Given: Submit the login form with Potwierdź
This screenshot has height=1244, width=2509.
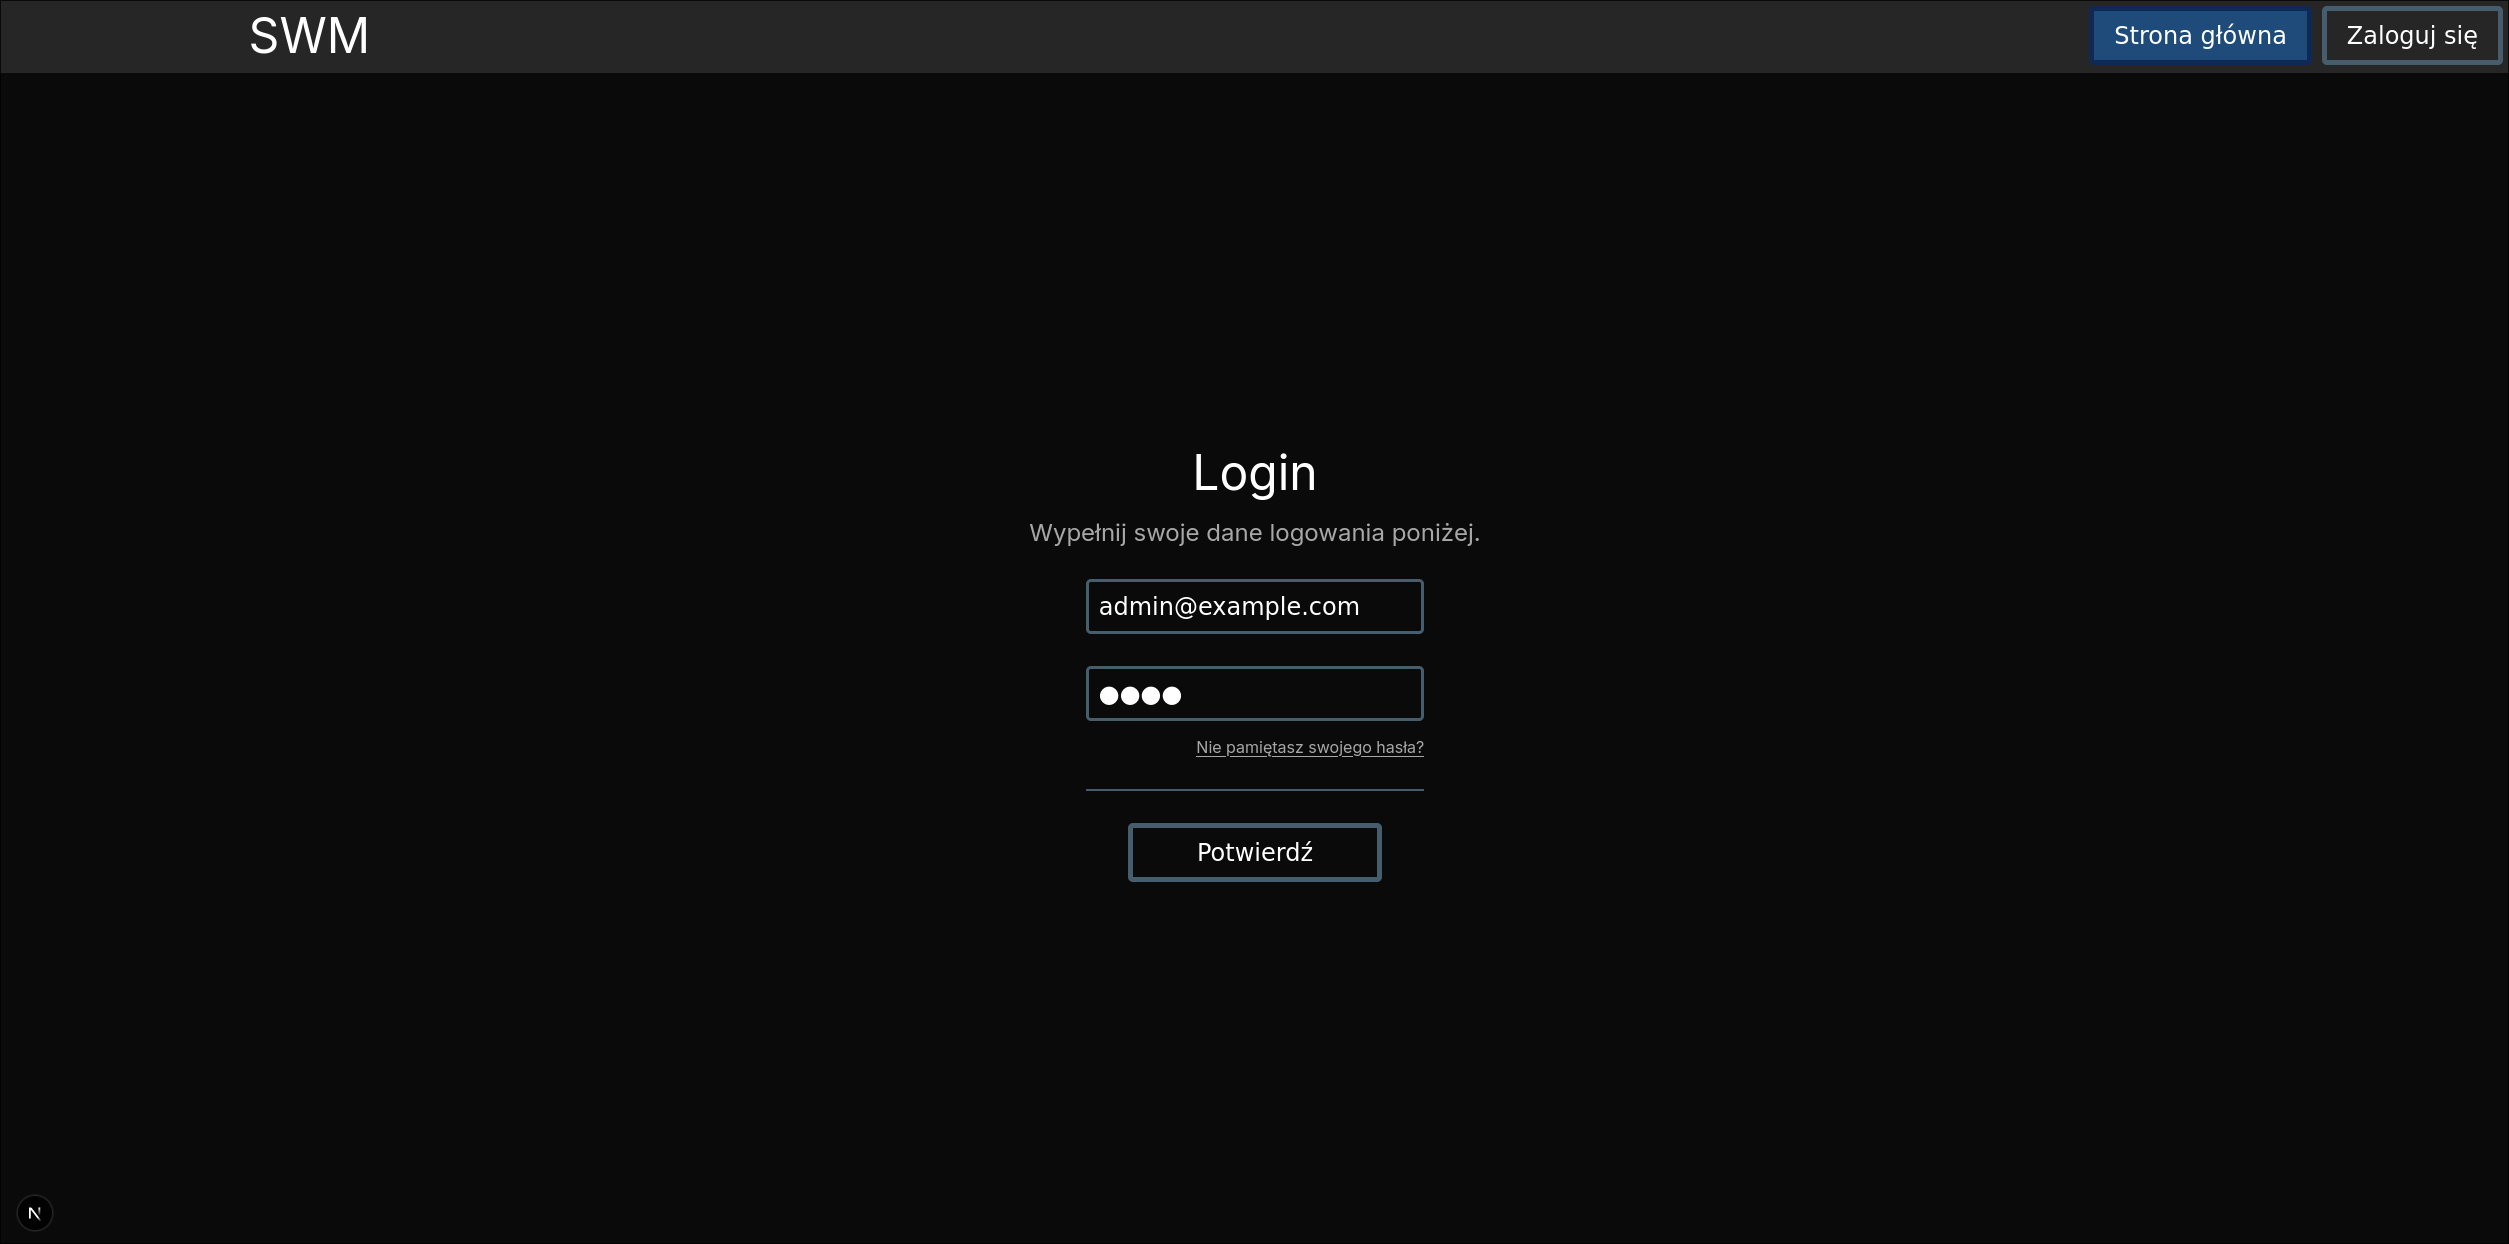Looking at the screenshot, I should tap(1254, 852).
